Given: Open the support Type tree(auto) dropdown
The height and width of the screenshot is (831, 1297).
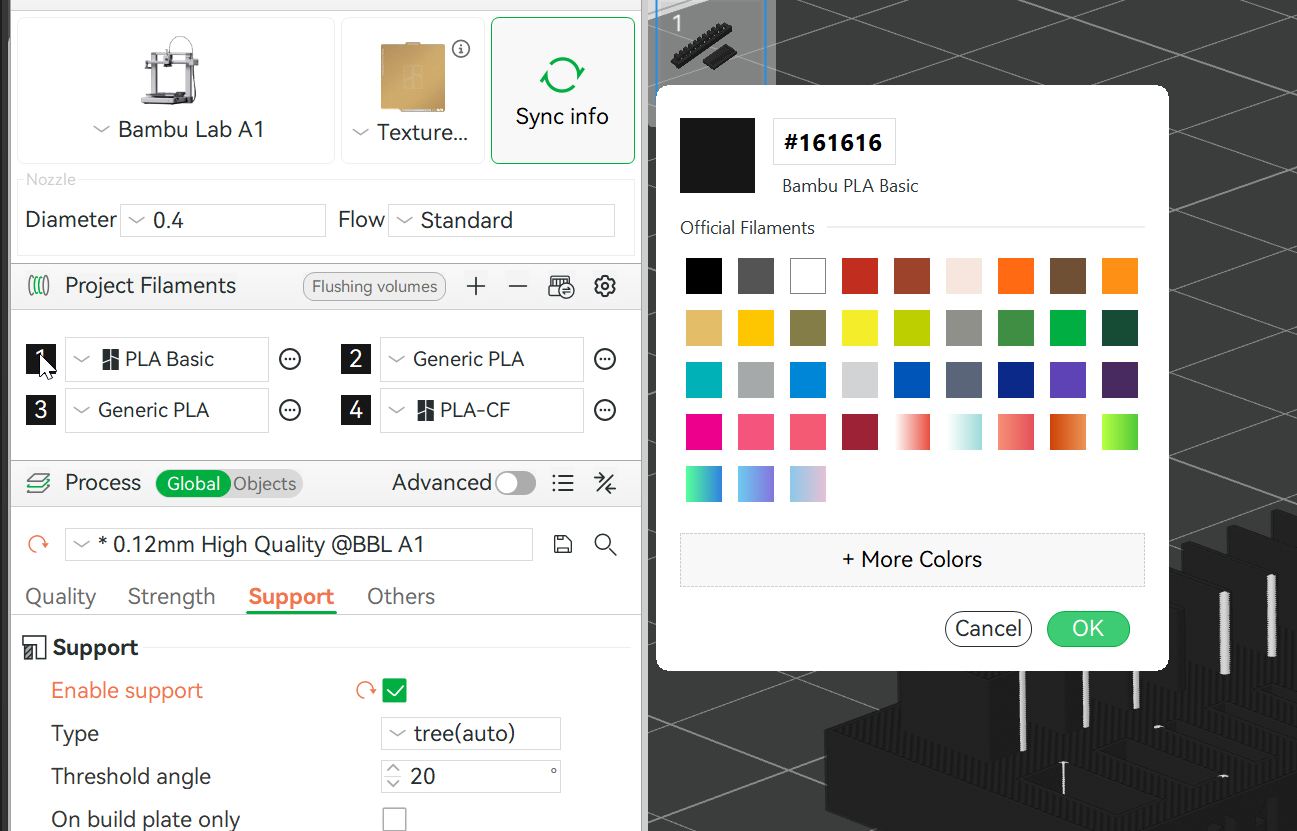Looking at the screenshot, I should pyautogui.click(x=471, y=733).
